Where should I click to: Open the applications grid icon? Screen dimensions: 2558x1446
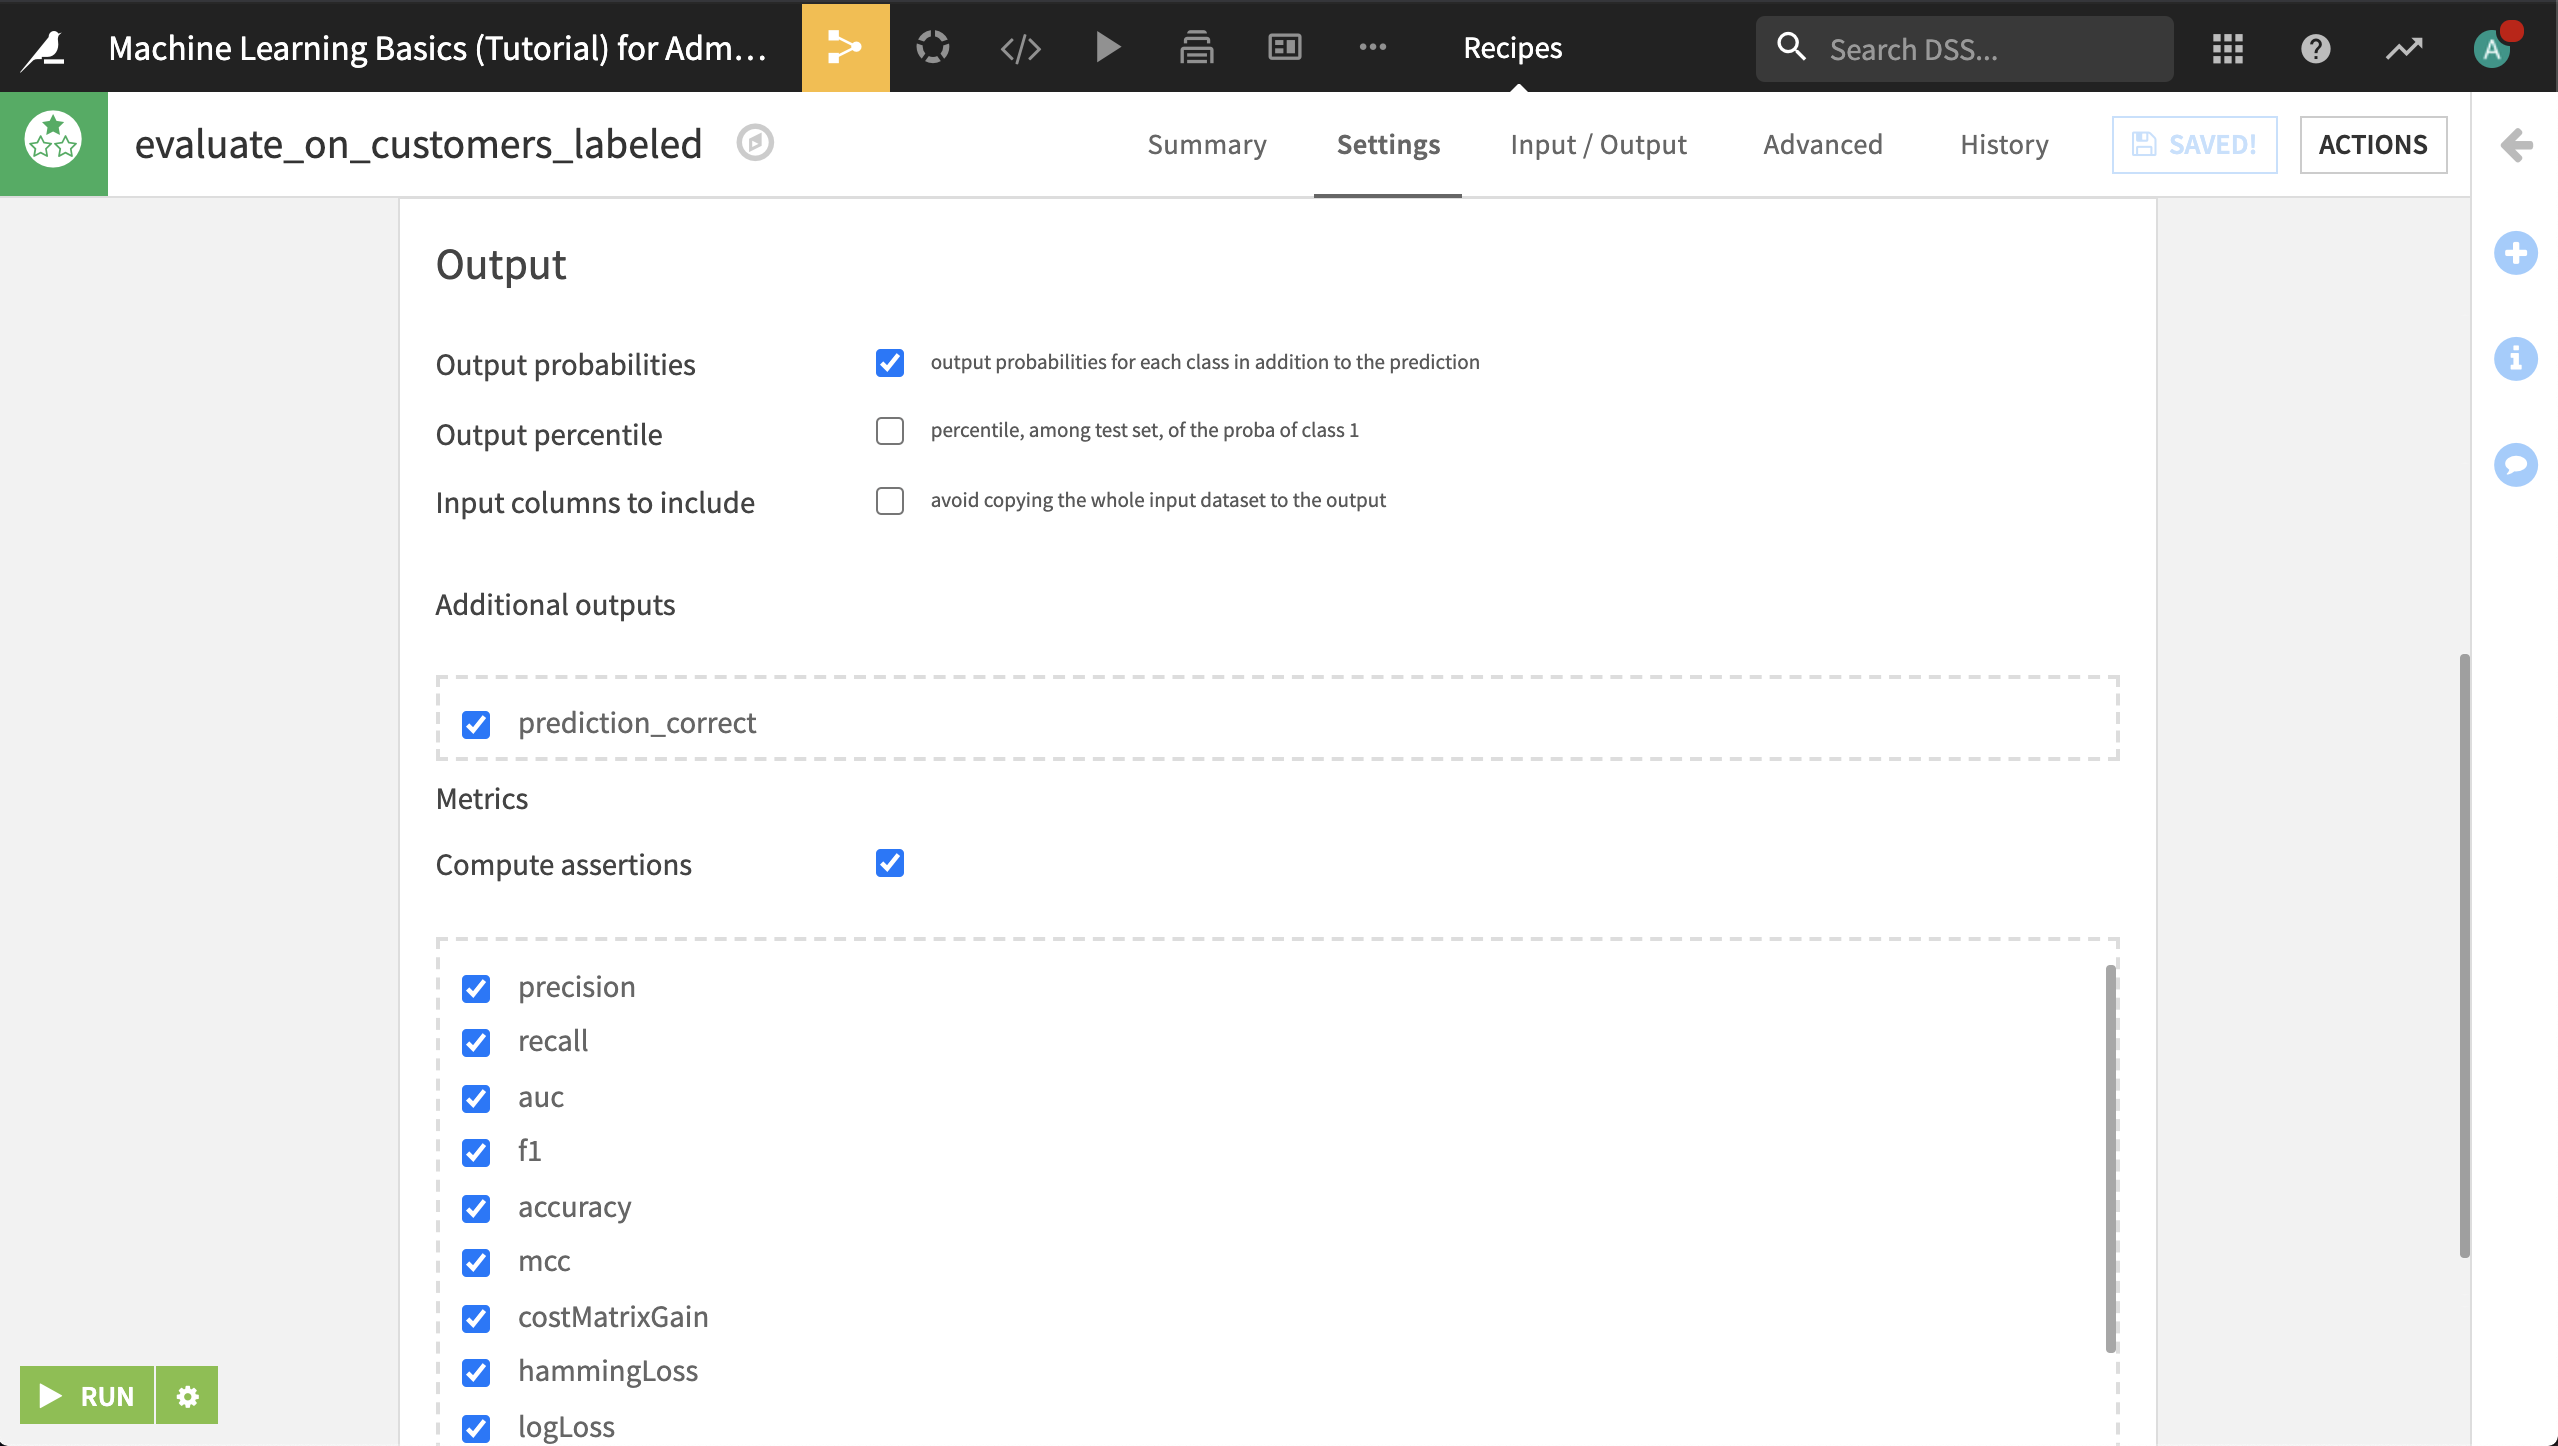click(x=2227, y=48)
